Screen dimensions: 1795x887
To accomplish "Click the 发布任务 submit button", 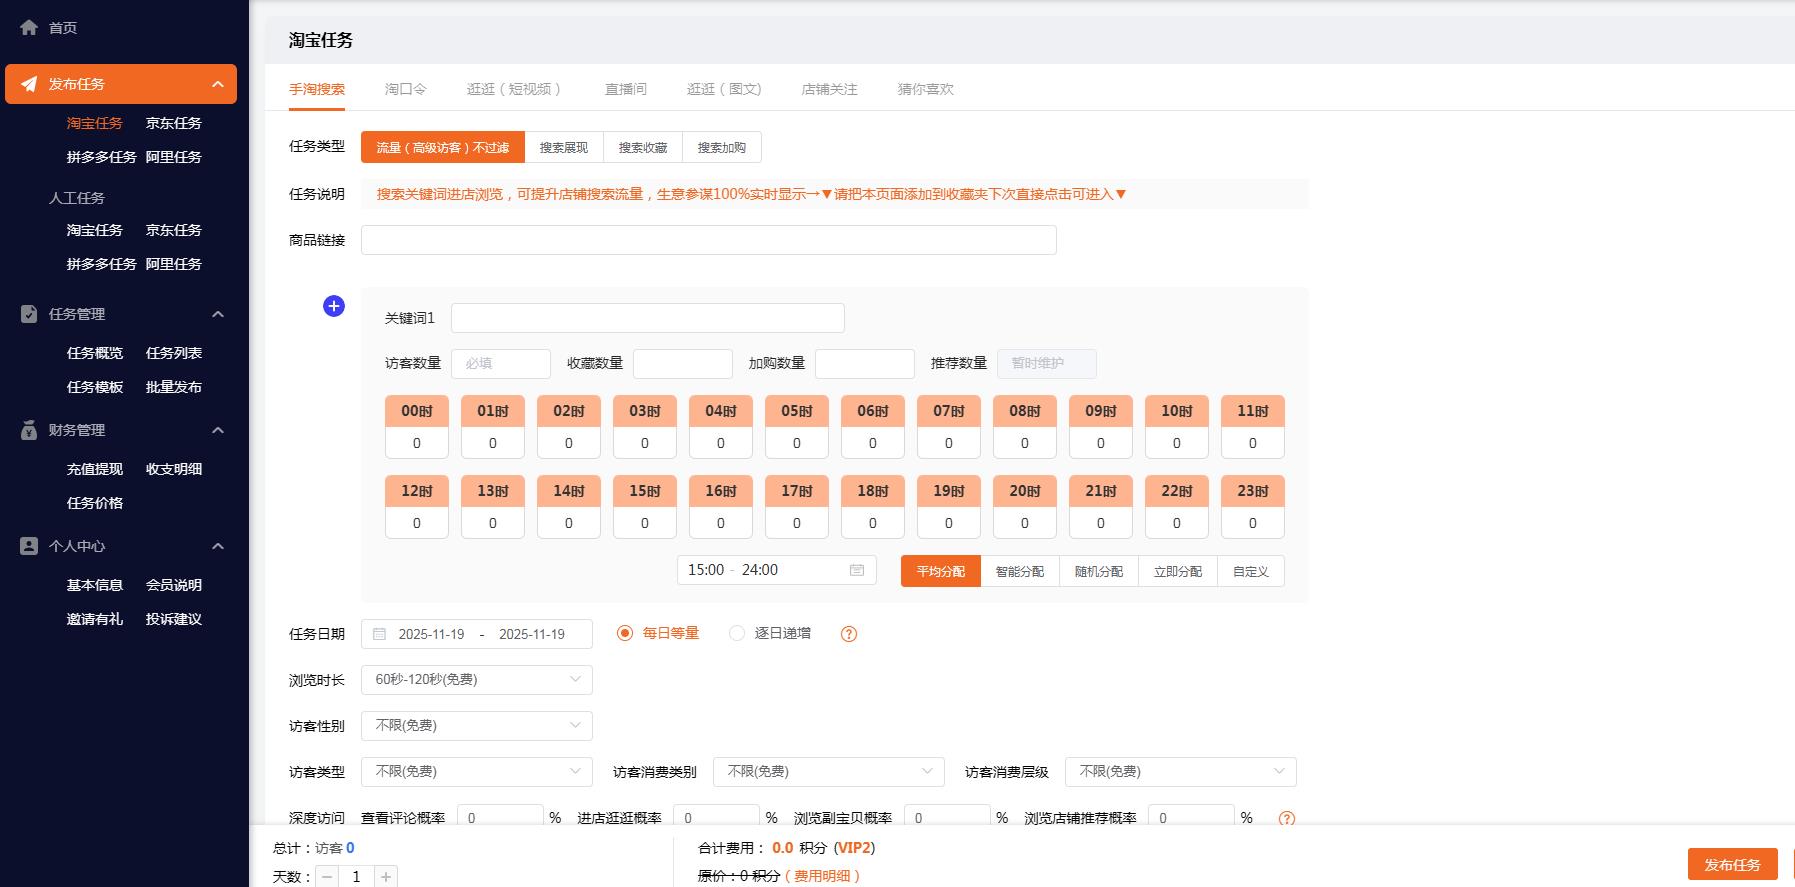I will pyautogui.click(x=1732, y=864).
